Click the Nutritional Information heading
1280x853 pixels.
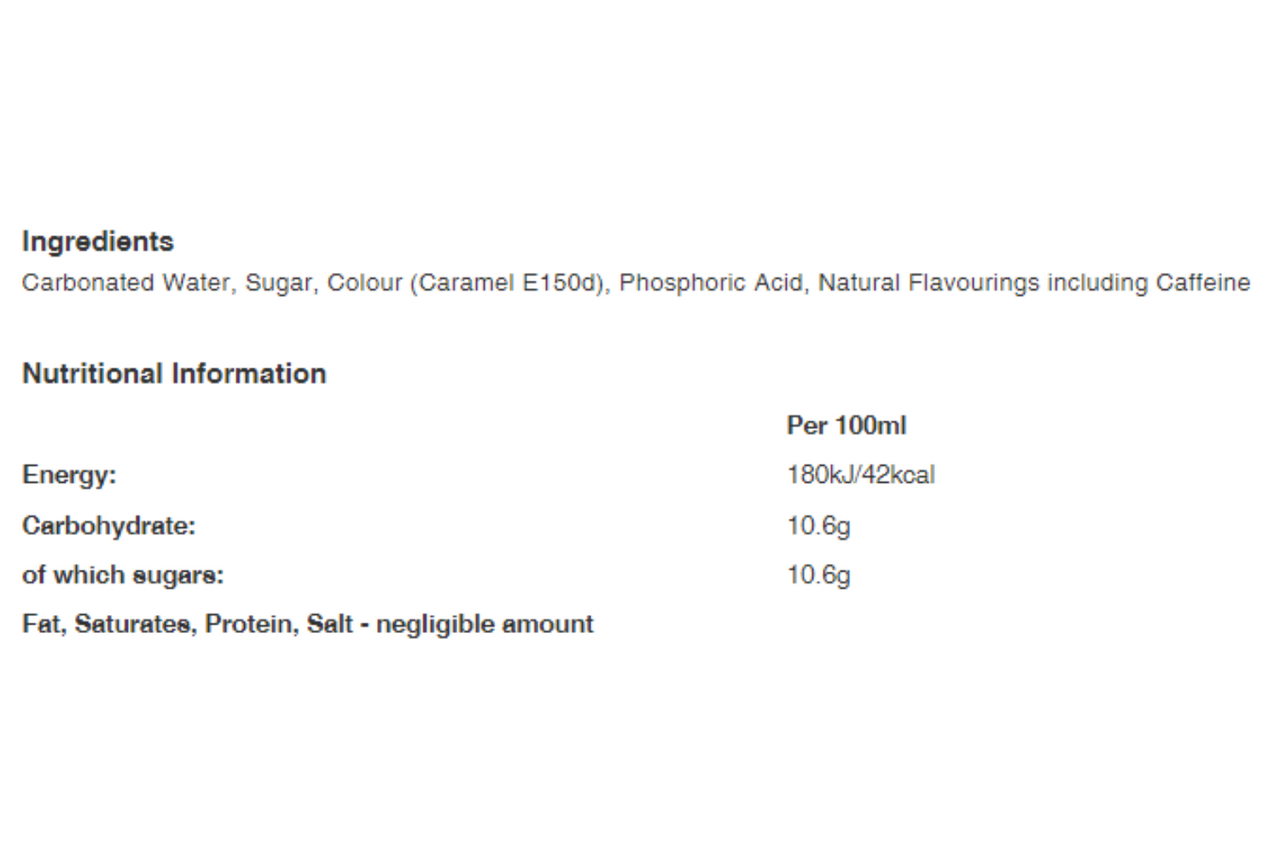(174, 374)
